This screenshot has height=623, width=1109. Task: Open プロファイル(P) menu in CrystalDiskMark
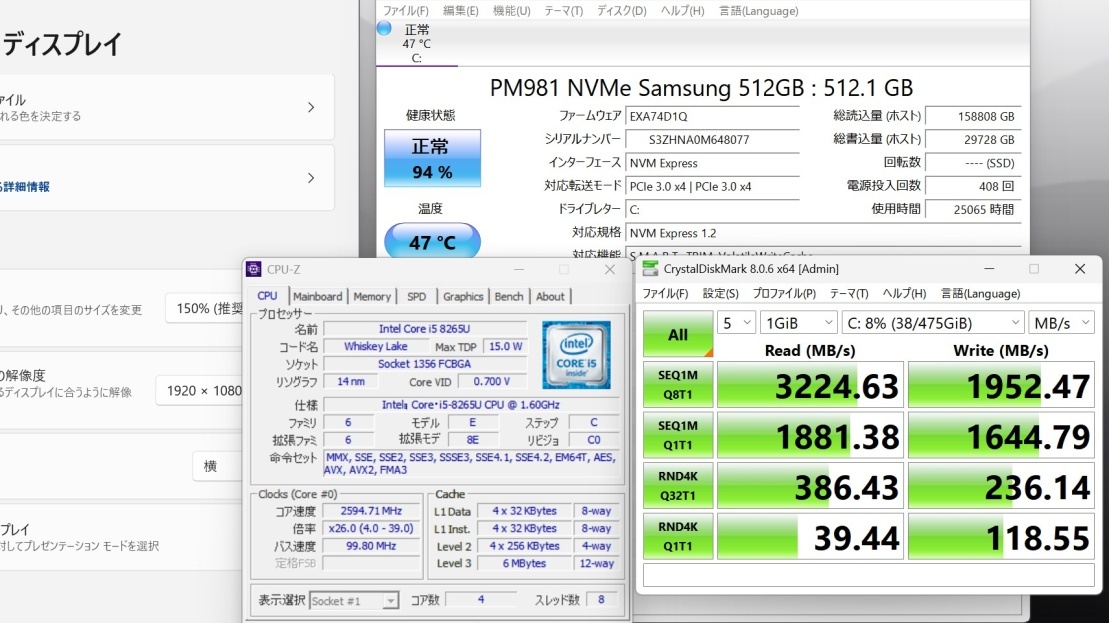[x=784, y=293]
